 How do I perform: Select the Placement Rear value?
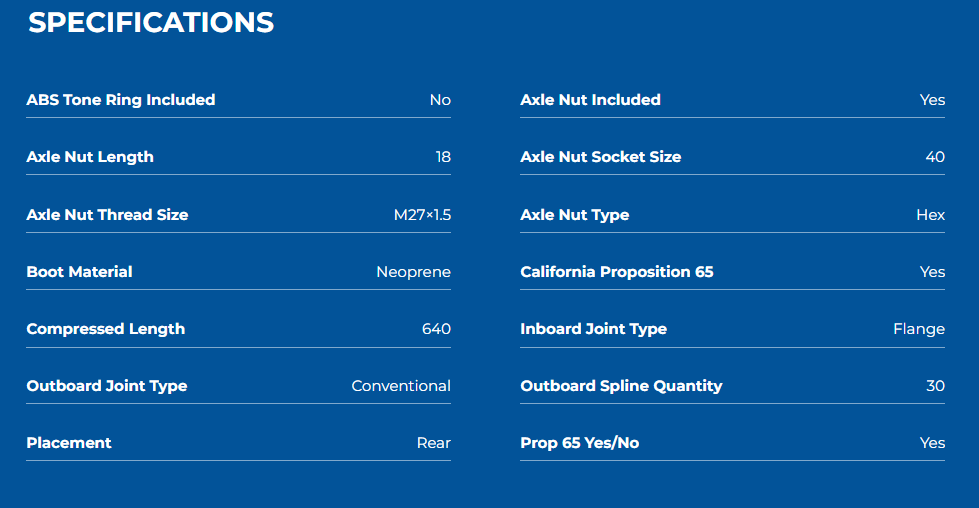click(x=433, y=443)
